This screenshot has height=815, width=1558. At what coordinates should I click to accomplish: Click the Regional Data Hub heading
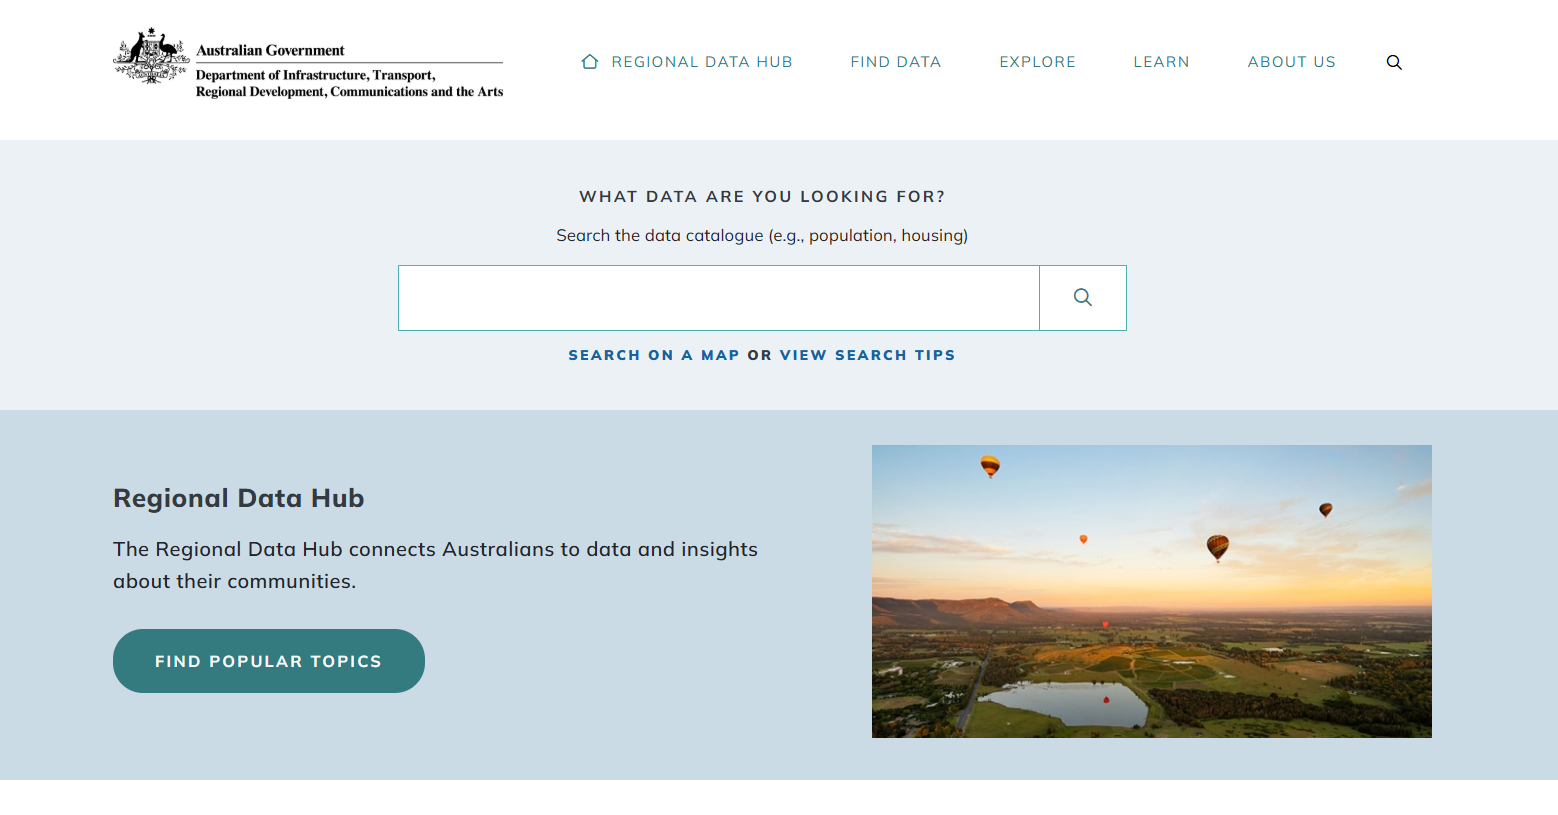tap(238, 497)
